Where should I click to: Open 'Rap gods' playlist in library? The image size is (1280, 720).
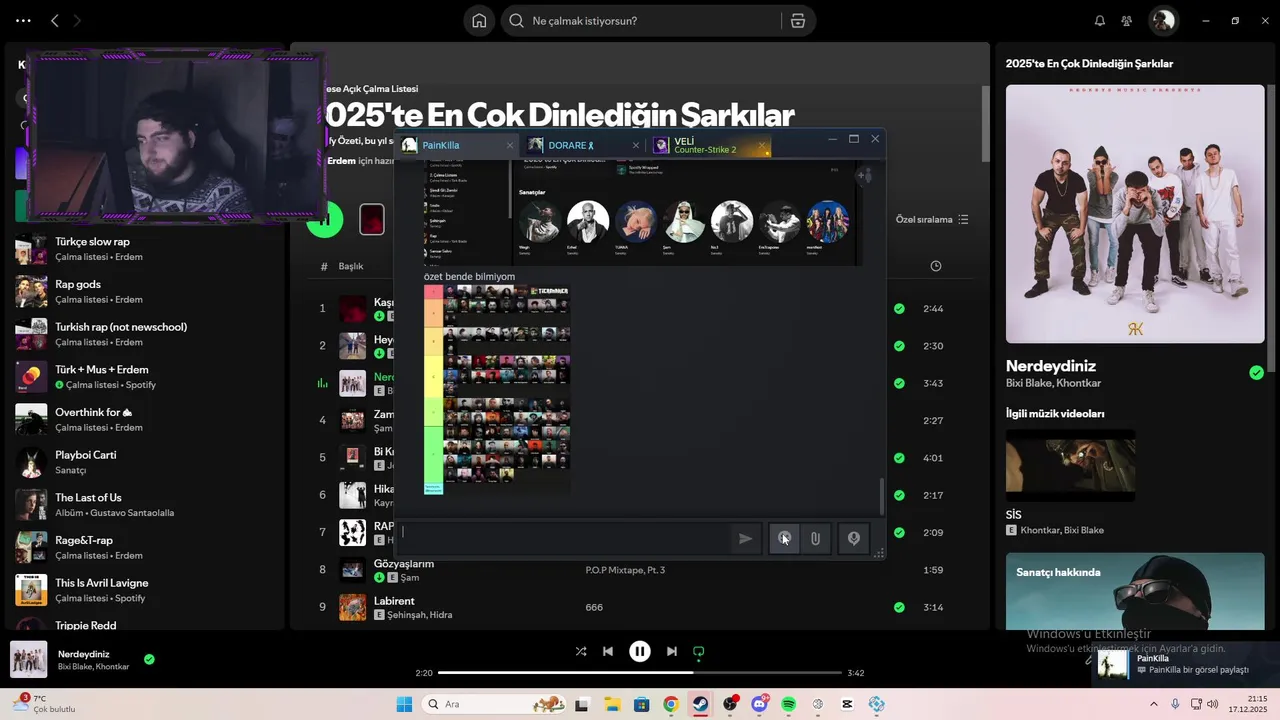(147, 291)
